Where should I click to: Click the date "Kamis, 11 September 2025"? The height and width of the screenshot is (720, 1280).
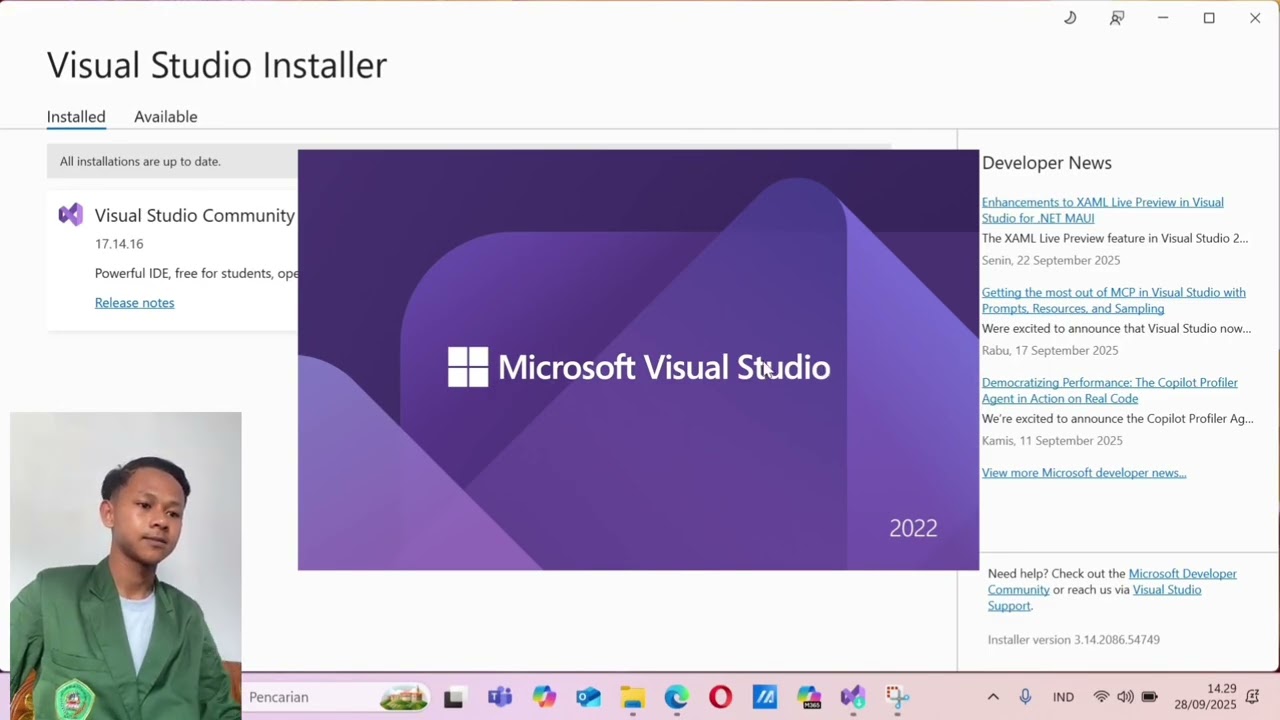click(1052, 441)
